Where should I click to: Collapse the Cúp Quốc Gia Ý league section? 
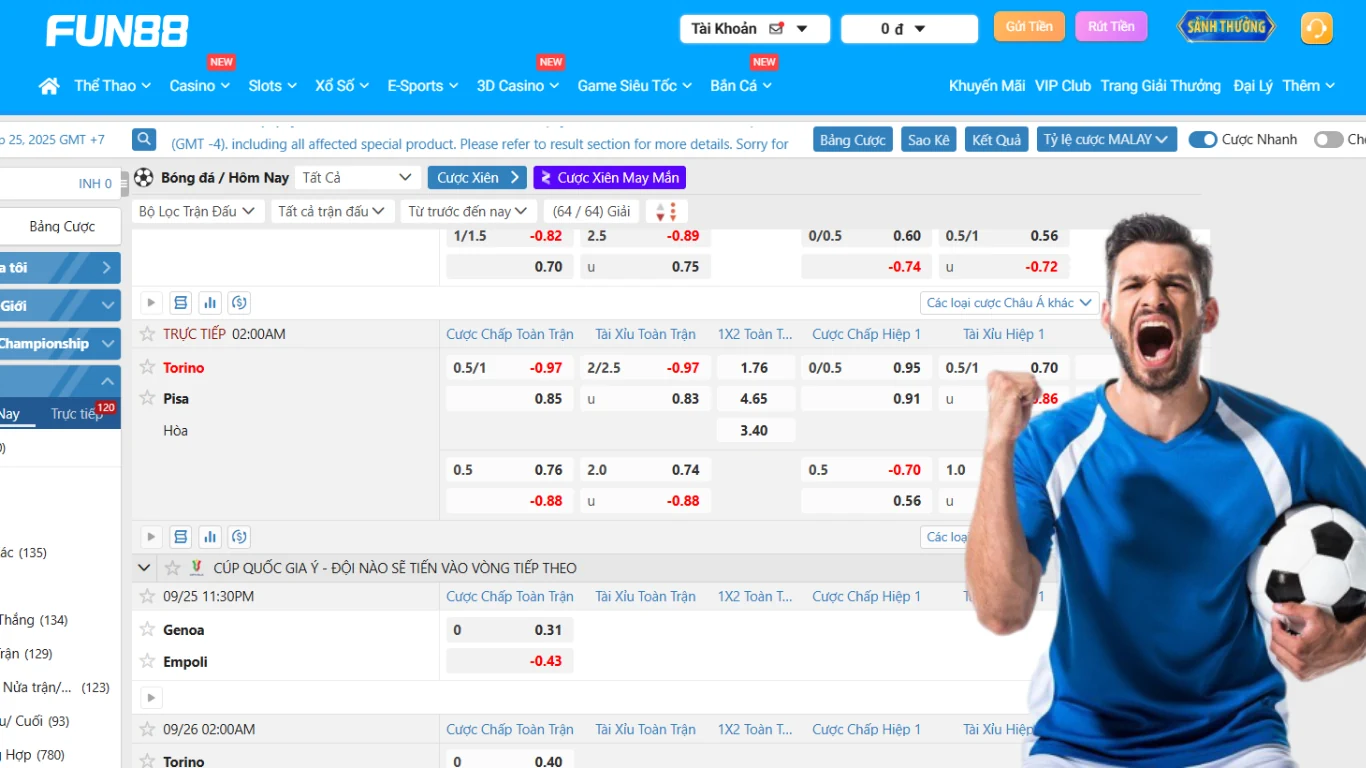point(144,568)
